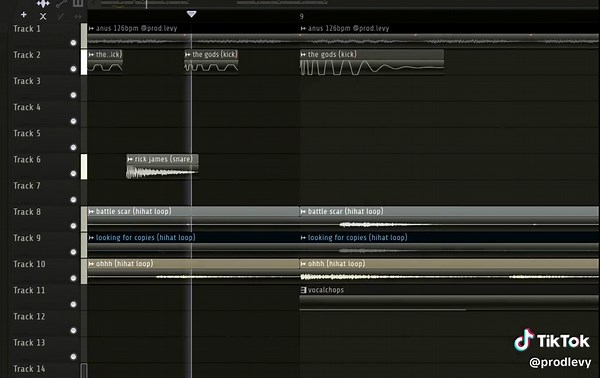This screenshot has height=378, width=600.
Task: Open menu of truncated the..ick clip
Action: [91, 55]
